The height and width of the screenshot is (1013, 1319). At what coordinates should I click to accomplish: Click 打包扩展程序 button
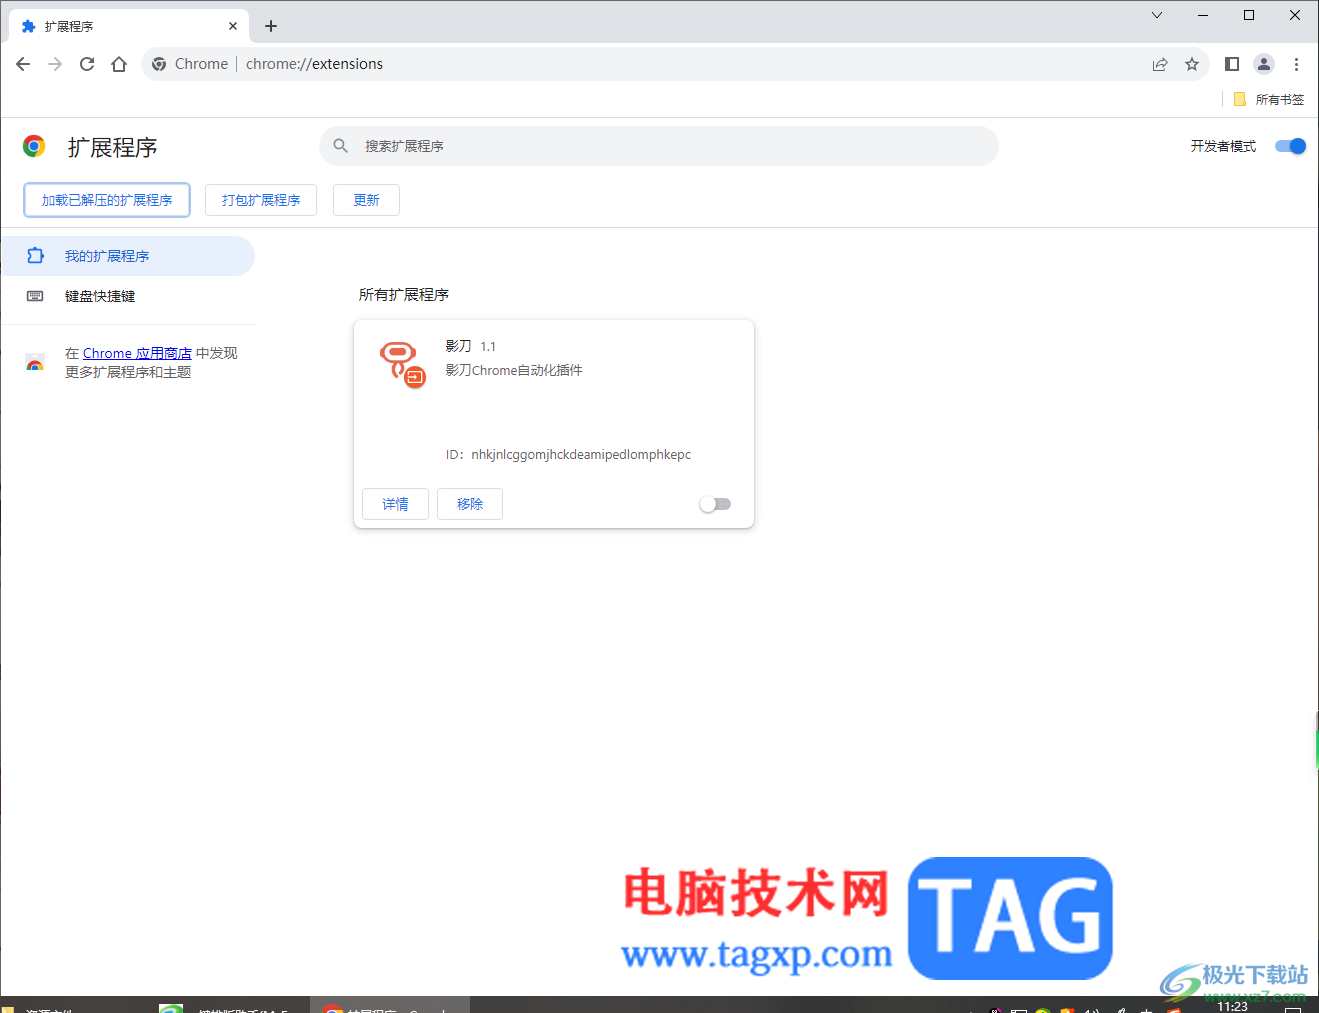tap(261, 200)
